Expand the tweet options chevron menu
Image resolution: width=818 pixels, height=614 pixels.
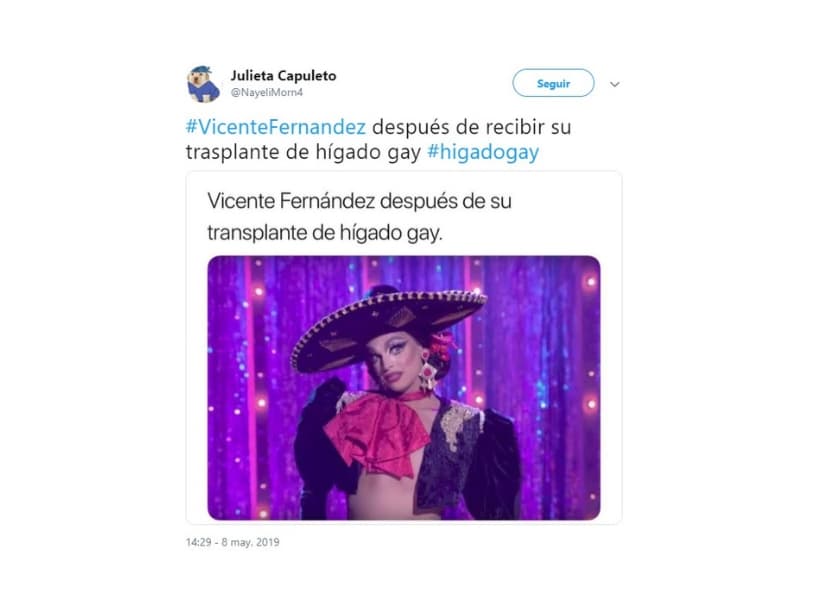[615, 84]
